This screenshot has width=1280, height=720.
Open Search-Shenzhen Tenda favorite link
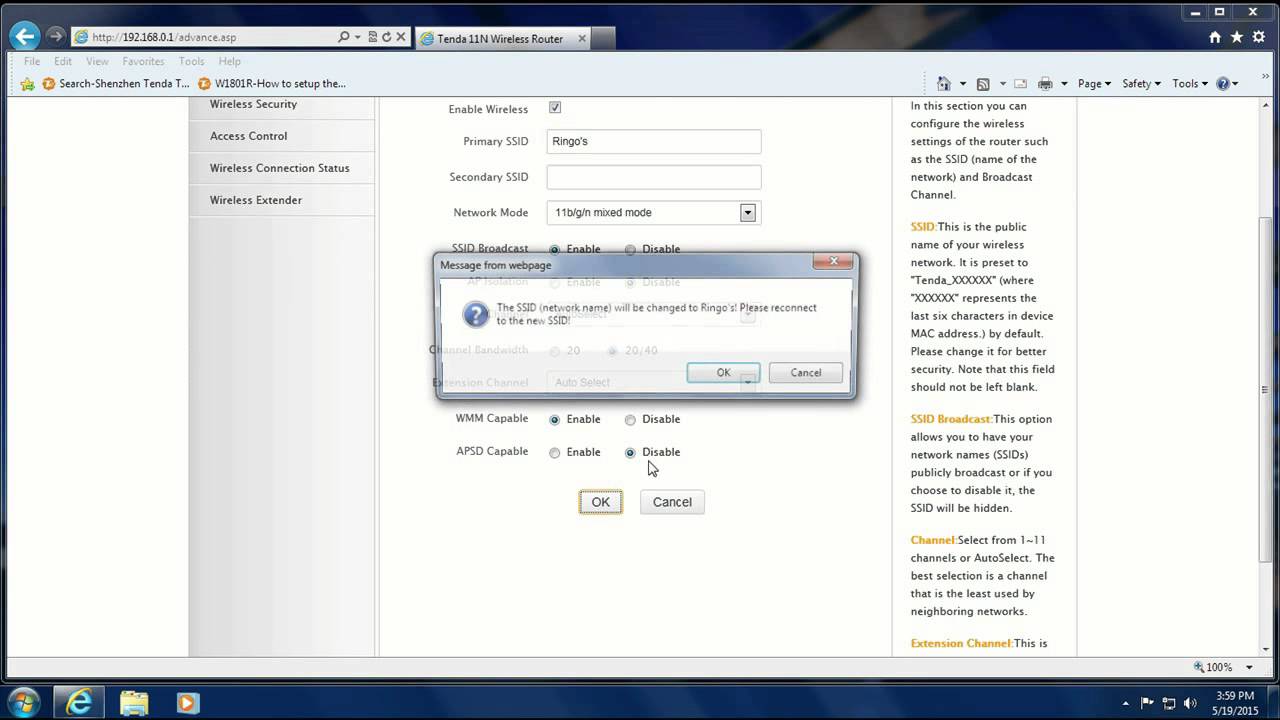pyautogui.click(x=116, y=84)
